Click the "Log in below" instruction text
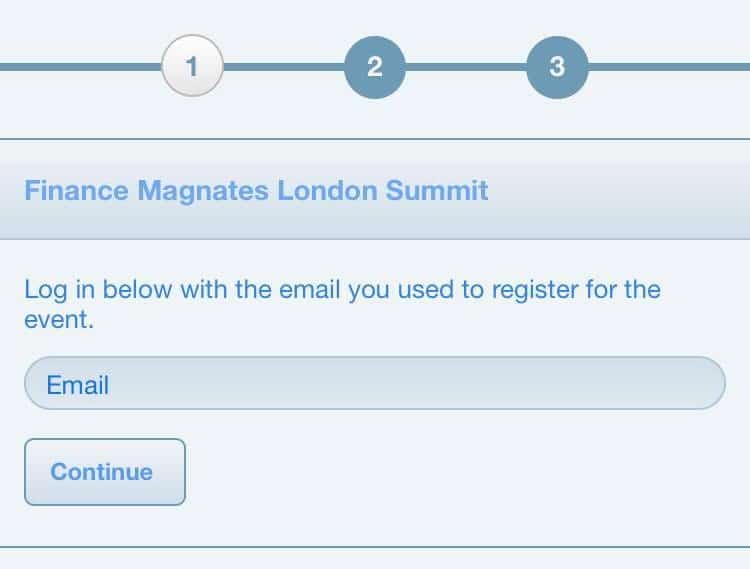The image size is (750, 569). tap(342, 291)
